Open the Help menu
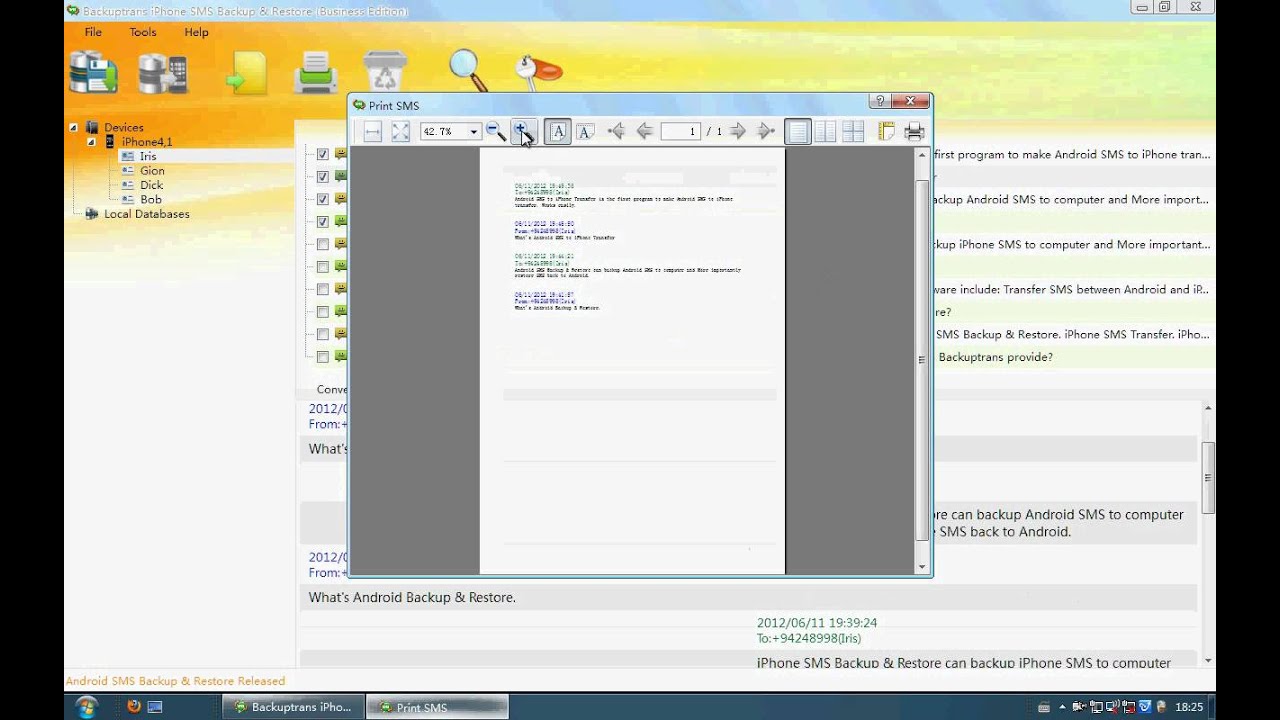This screenshot has width=1280, height=720. pyautogui.click(x=197, y=32)
